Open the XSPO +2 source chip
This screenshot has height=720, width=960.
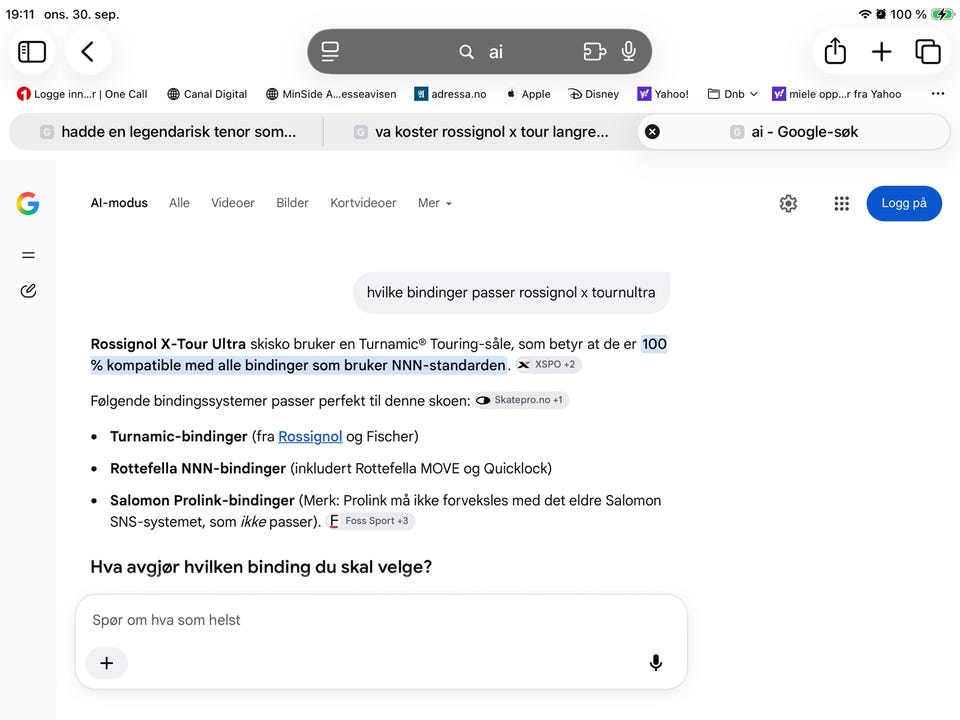(x=548, y=365)
